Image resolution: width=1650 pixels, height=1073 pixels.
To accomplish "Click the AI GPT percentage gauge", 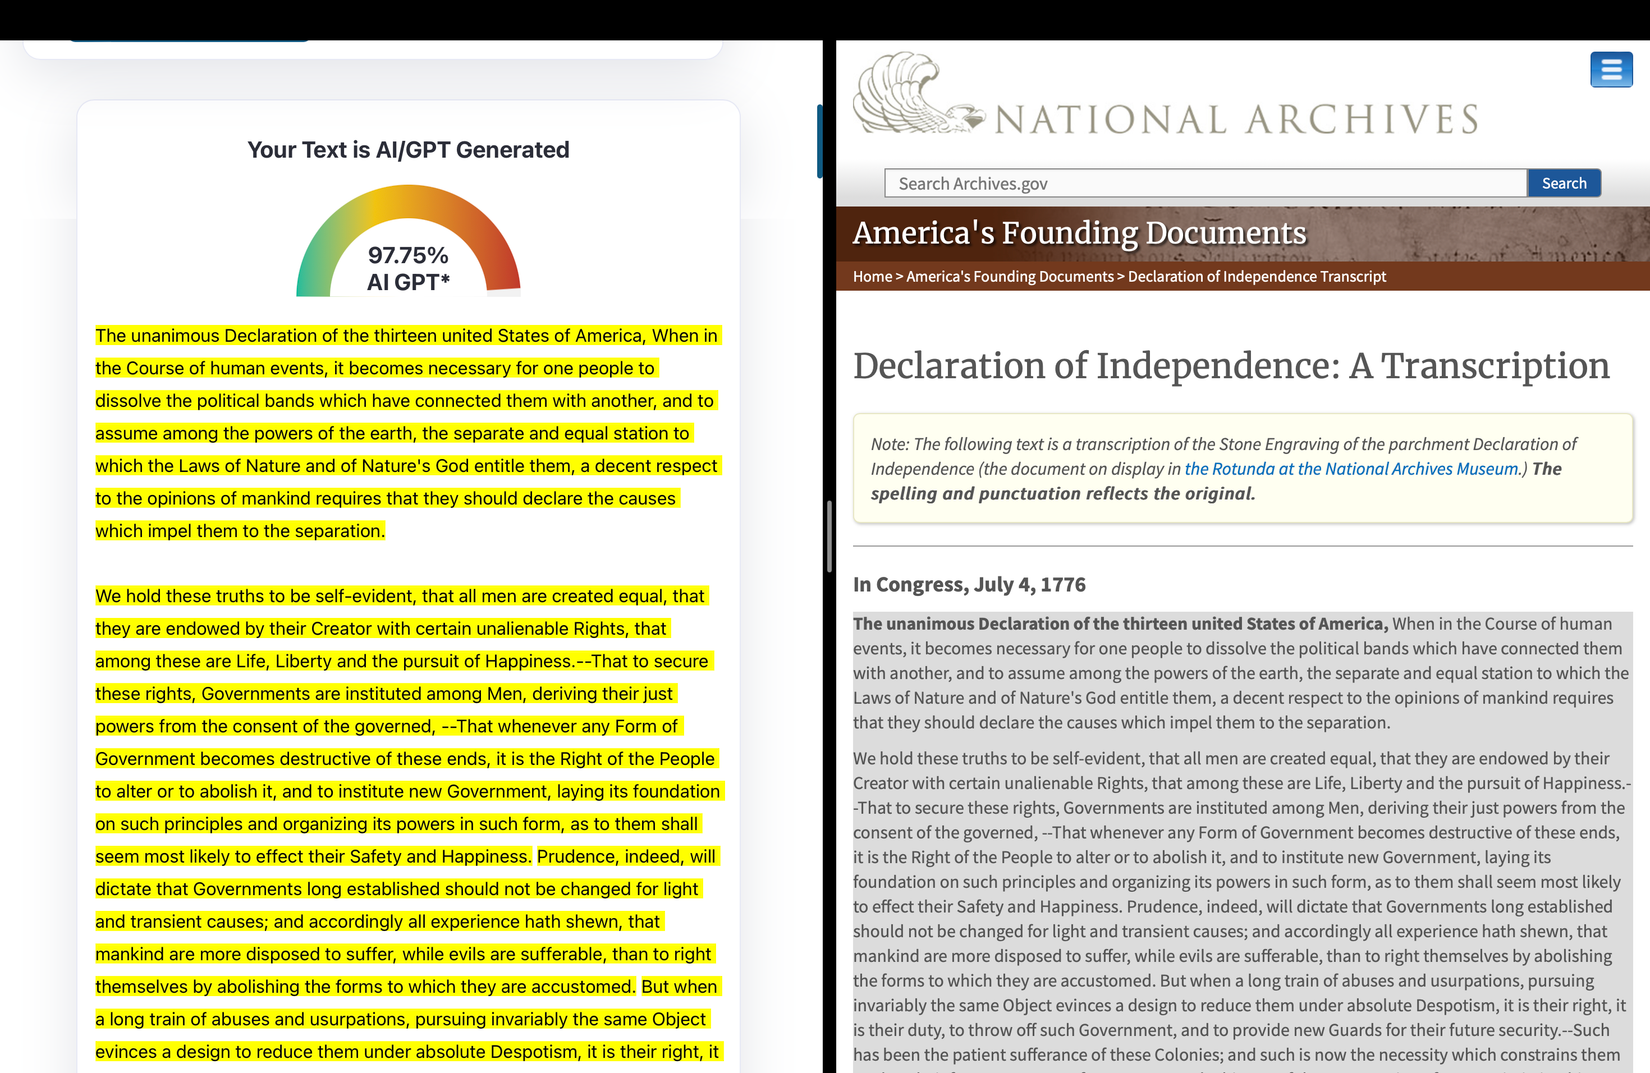I will (x=408, y=241).
